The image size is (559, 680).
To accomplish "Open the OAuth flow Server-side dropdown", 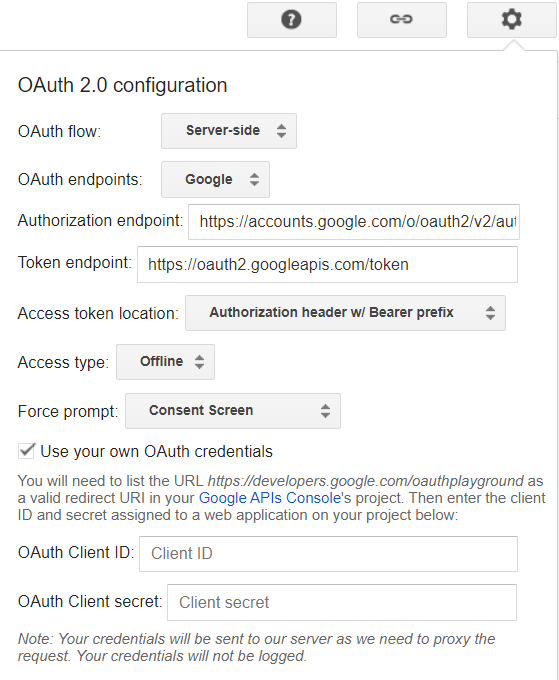I will click(x=229, y=131).
